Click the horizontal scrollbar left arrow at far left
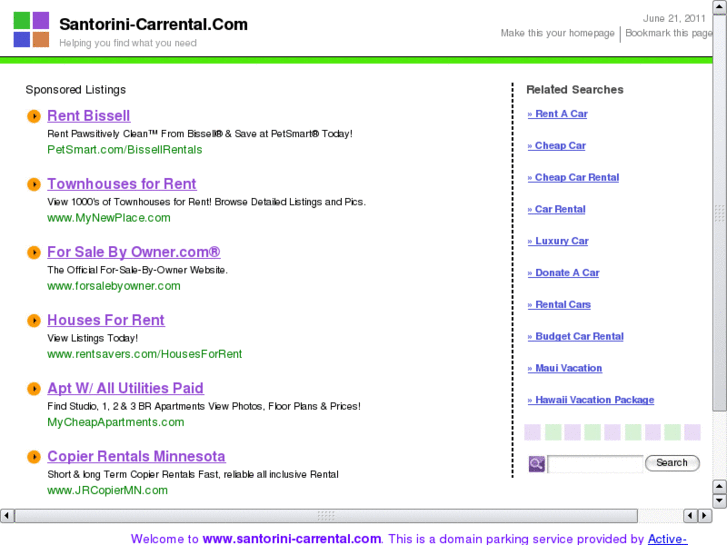 (7, 515)
